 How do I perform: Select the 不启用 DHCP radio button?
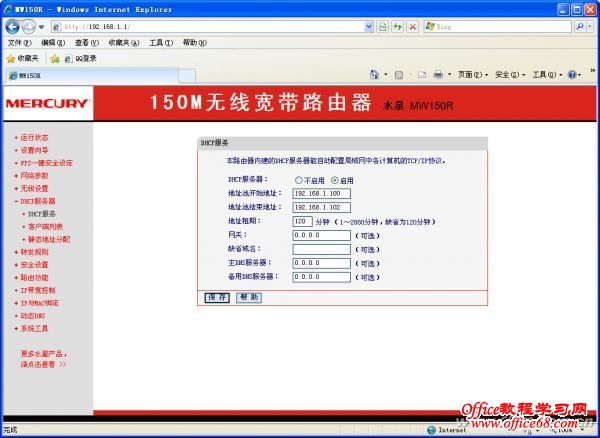[299, 180]
